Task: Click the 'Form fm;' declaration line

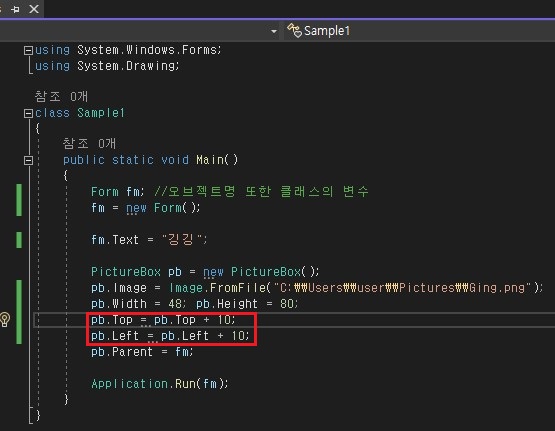Action: (118, 192)
